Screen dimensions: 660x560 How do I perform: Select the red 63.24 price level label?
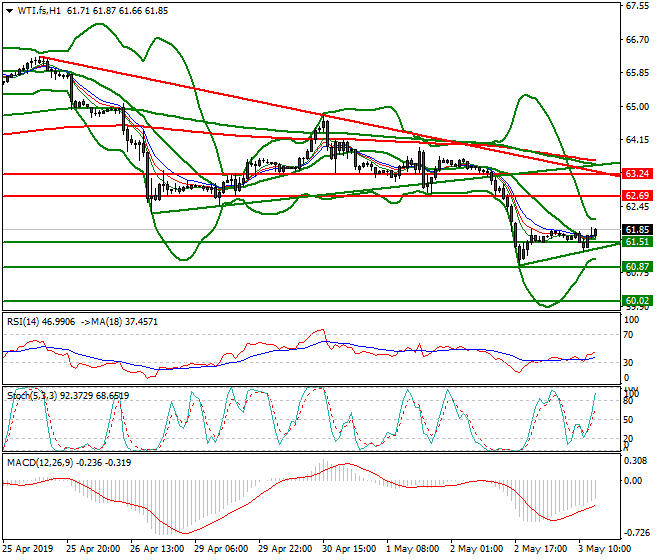(637, 173)
